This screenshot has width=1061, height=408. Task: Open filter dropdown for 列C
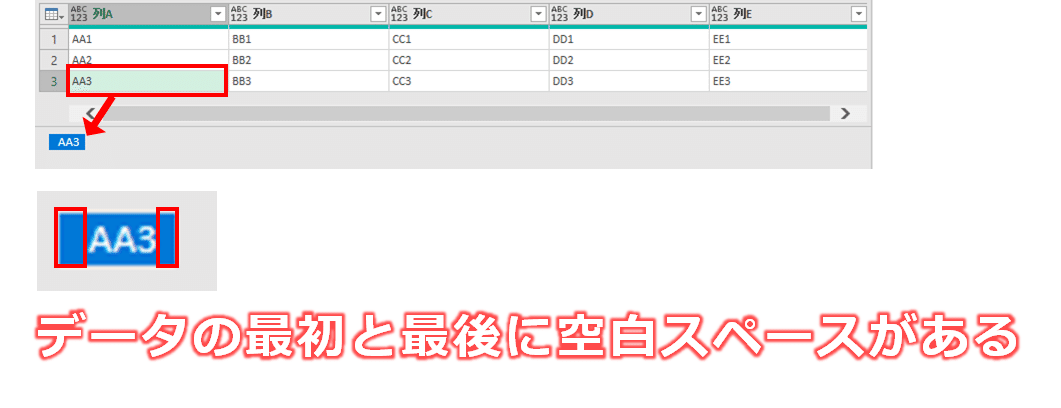[539, 14]
